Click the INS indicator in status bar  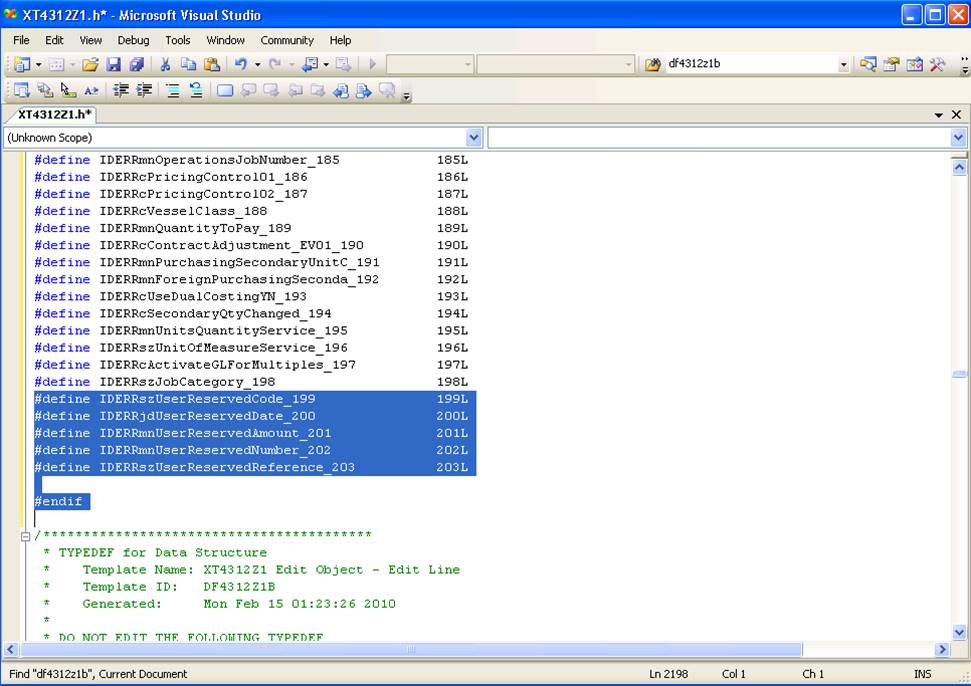[922, 674]
